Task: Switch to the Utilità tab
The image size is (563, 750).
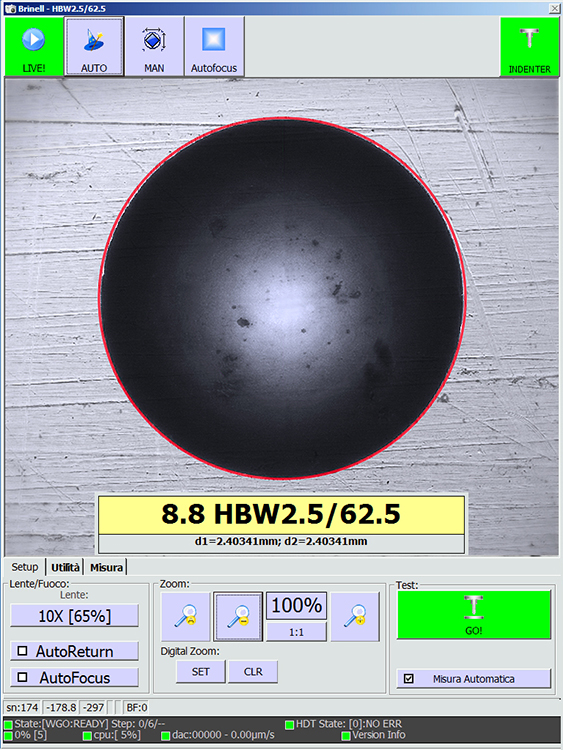Action: click(x=65, y=567)
